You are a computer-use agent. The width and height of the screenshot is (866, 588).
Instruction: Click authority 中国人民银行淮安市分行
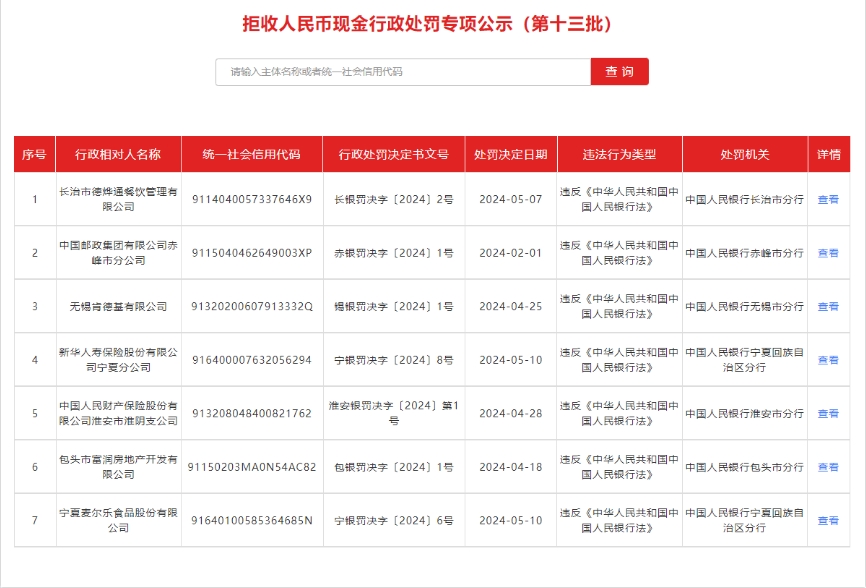coord(744,414)
